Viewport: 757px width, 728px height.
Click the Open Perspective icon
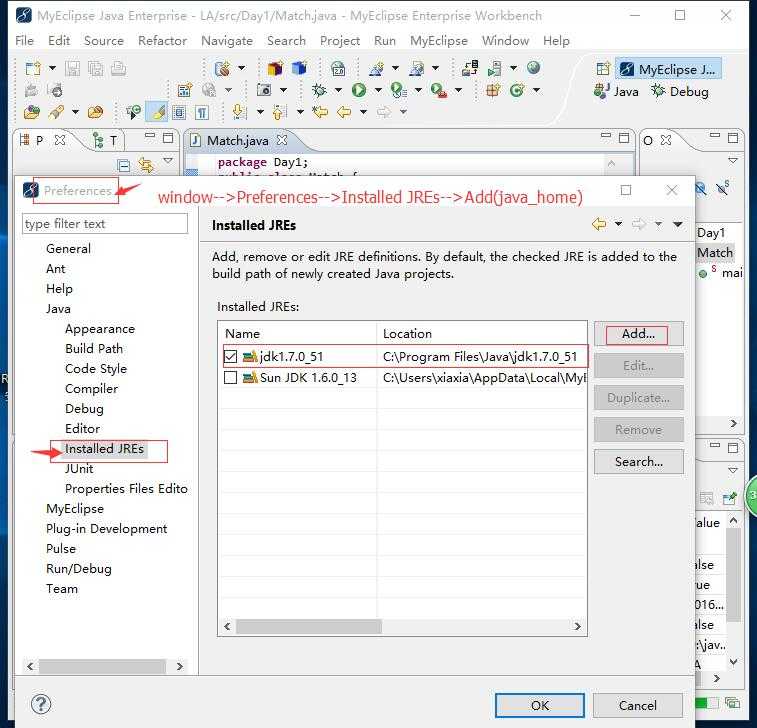(x=603, y=69)
